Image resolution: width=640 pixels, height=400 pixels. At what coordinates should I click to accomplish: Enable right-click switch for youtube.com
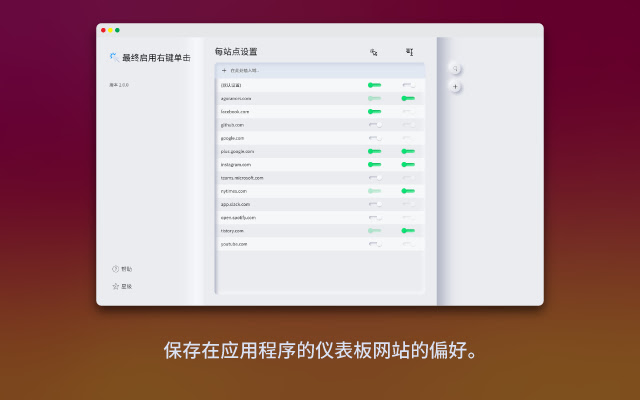(x=375, y=244)
